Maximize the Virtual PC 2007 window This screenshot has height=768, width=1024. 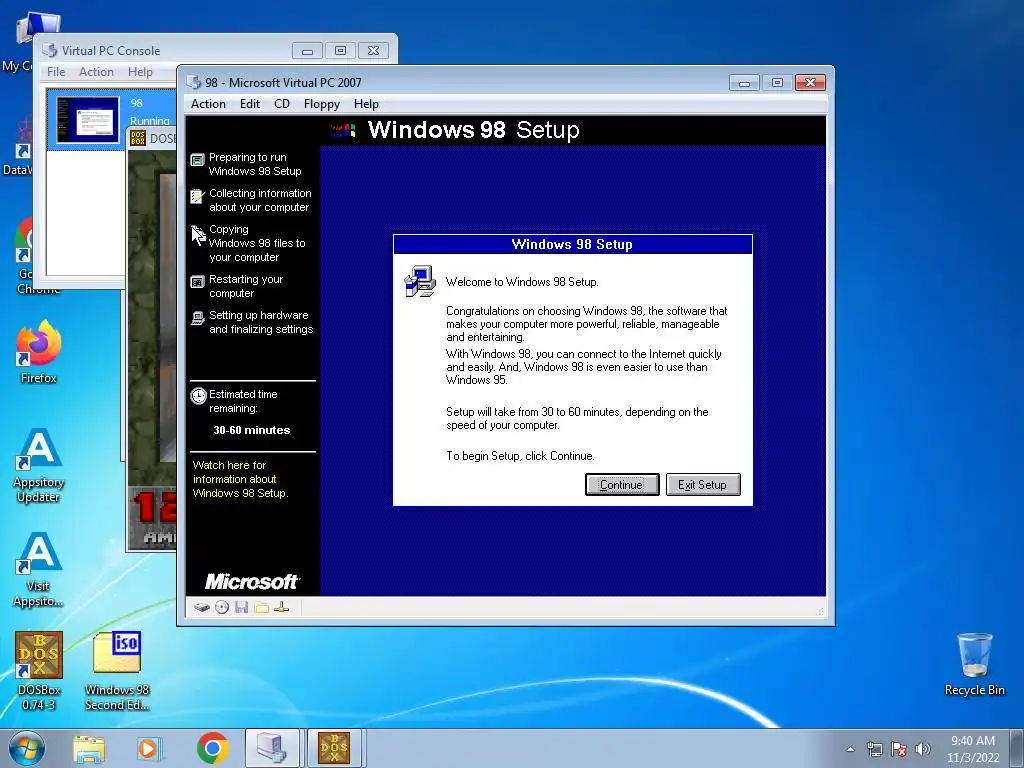click(777, 82)
